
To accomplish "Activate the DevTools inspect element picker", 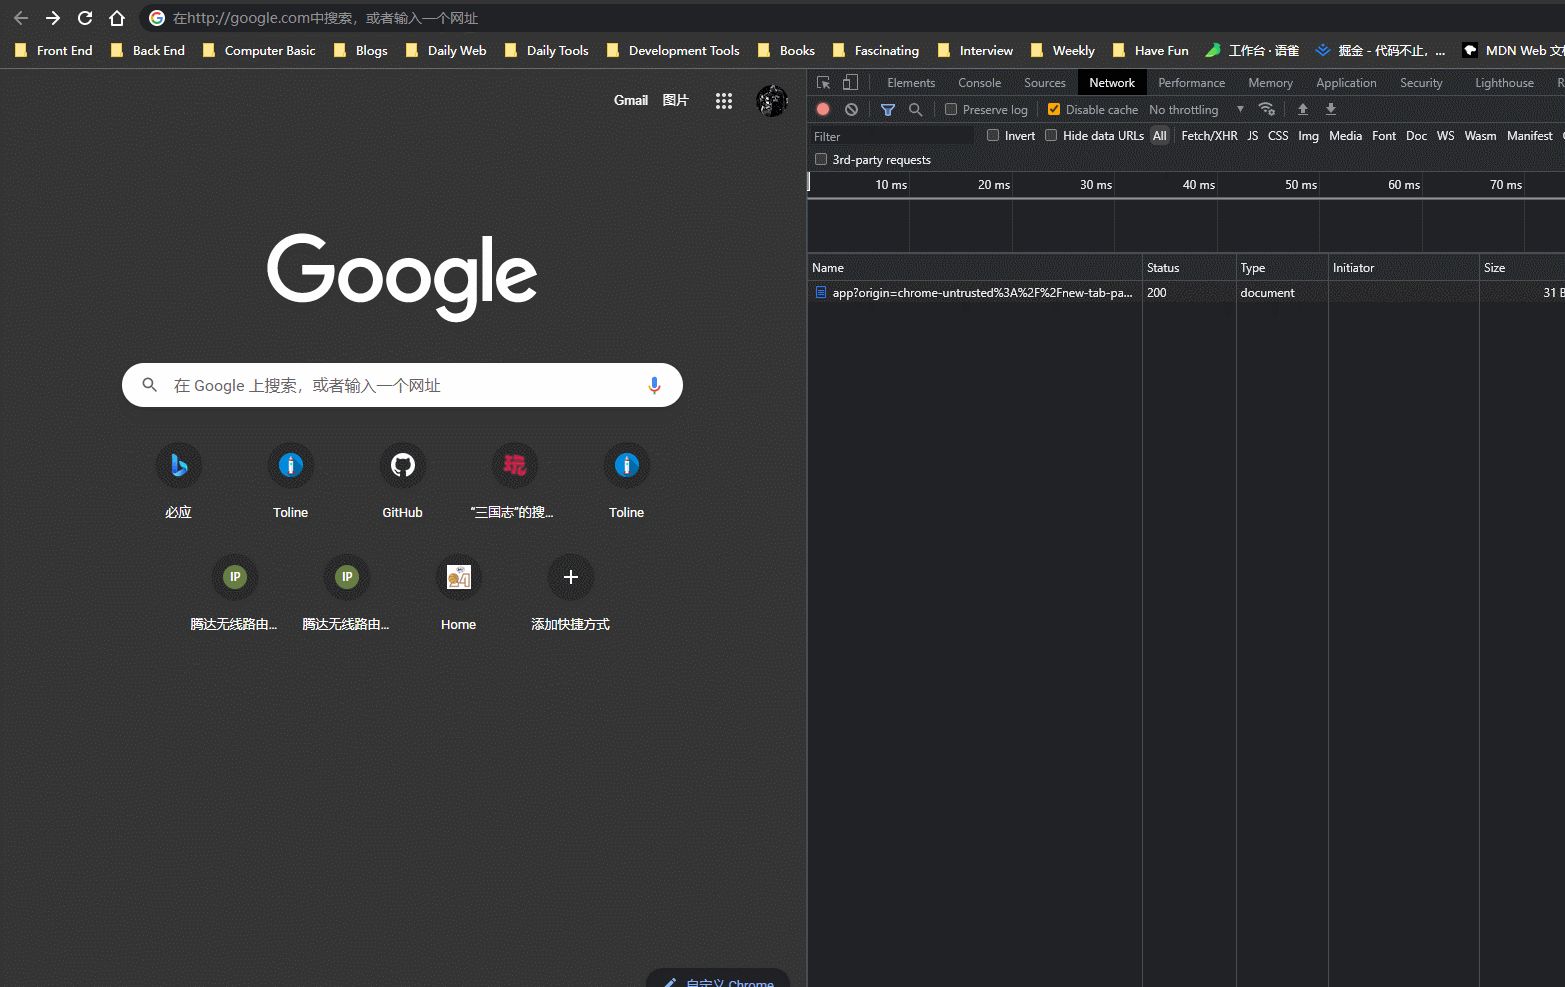I will coord(823,83).
